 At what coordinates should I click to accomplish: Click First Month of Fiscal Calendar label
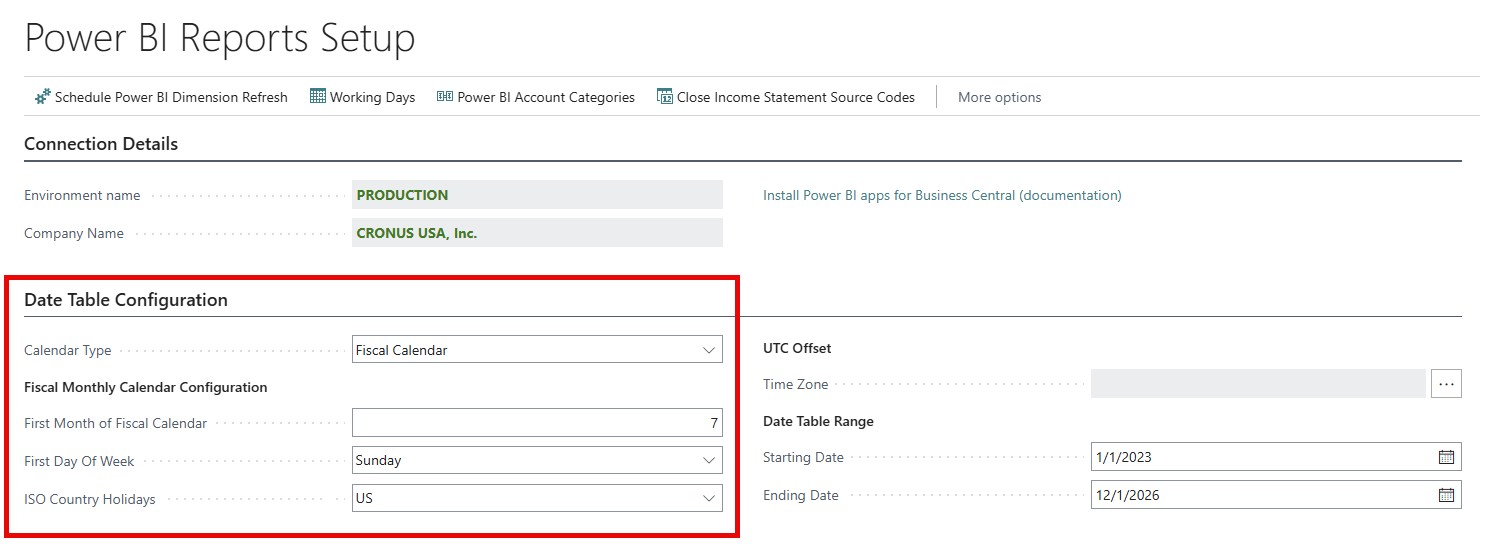116,423
